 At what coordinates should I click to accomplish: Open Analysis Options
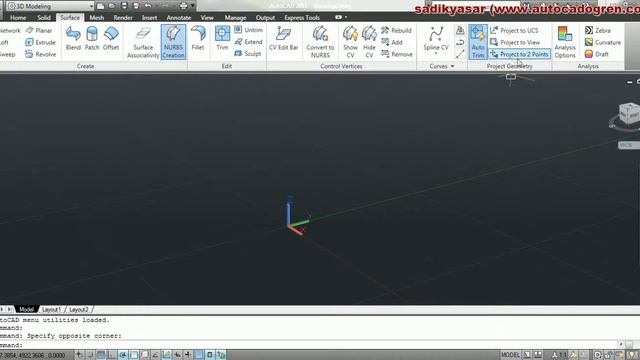point(565,42)
